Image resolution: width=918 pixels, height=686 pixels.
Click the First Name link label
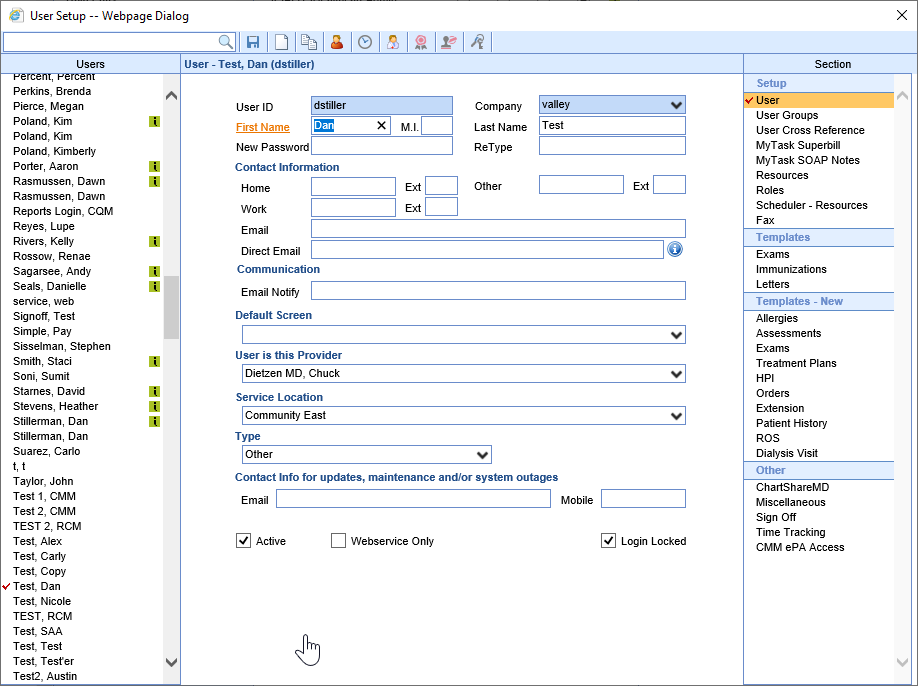(262, 127)
